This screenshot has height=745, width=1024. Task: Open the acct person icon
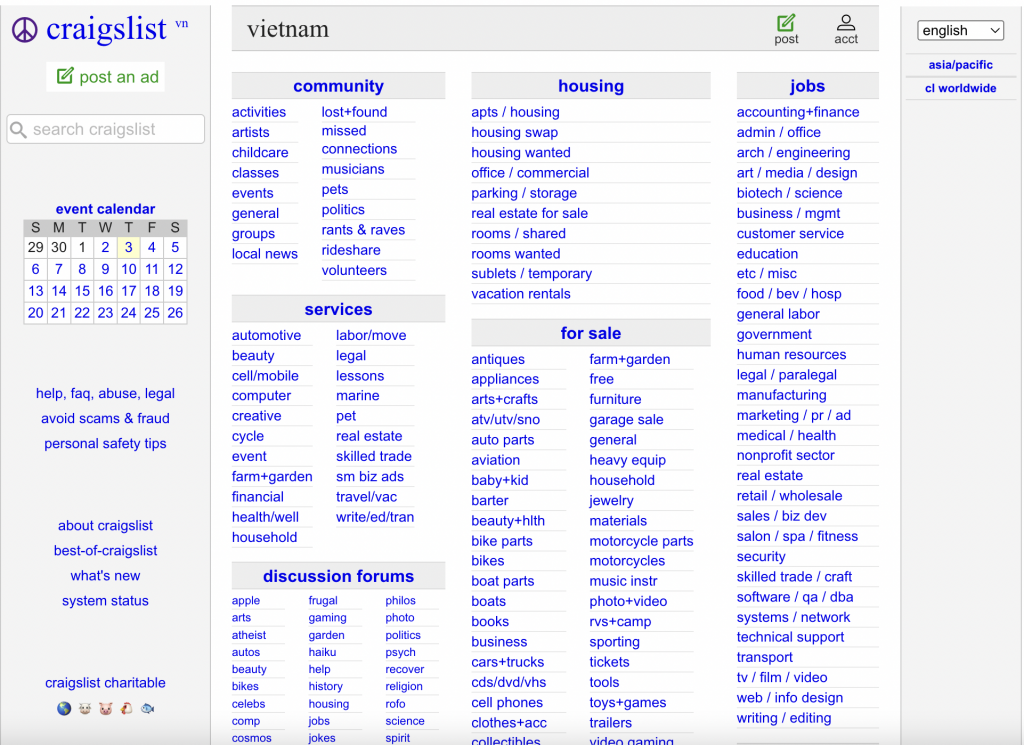click(x=846, y=23)
